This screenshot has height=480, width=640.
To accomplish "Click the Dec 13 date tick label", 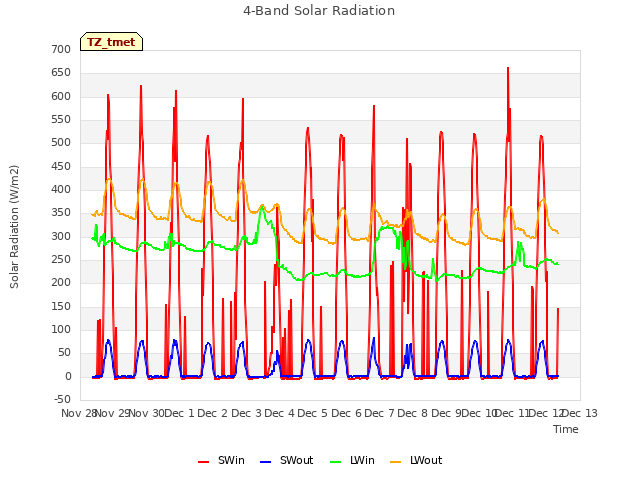I will point(580,413).
